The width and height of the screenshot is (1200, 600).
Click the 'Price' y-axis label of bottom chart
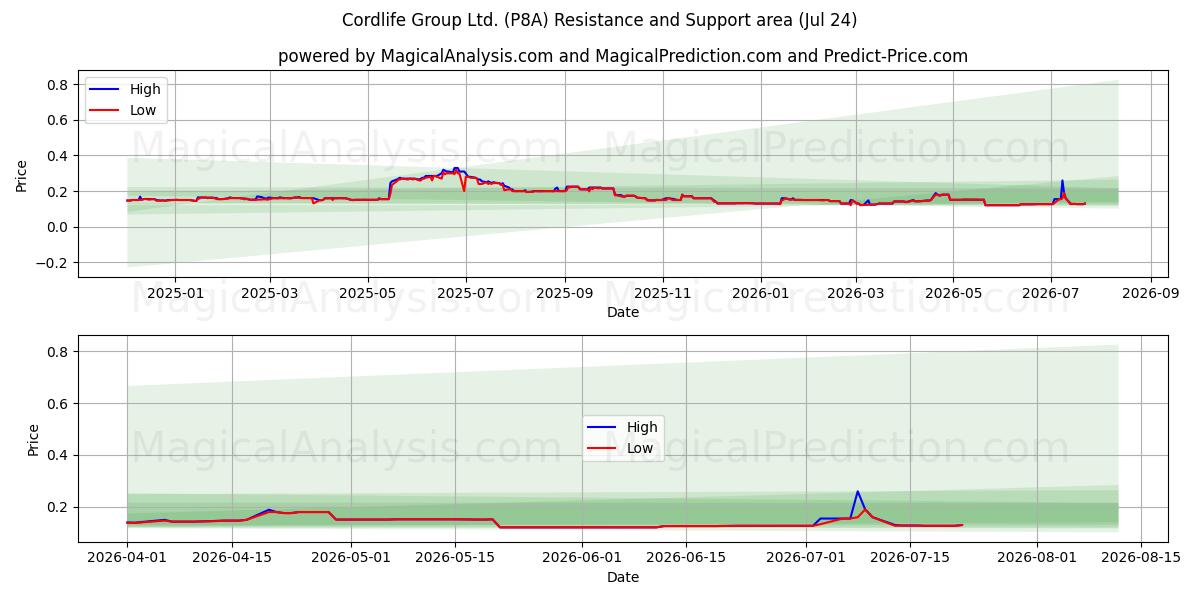(x=34, y=440)
